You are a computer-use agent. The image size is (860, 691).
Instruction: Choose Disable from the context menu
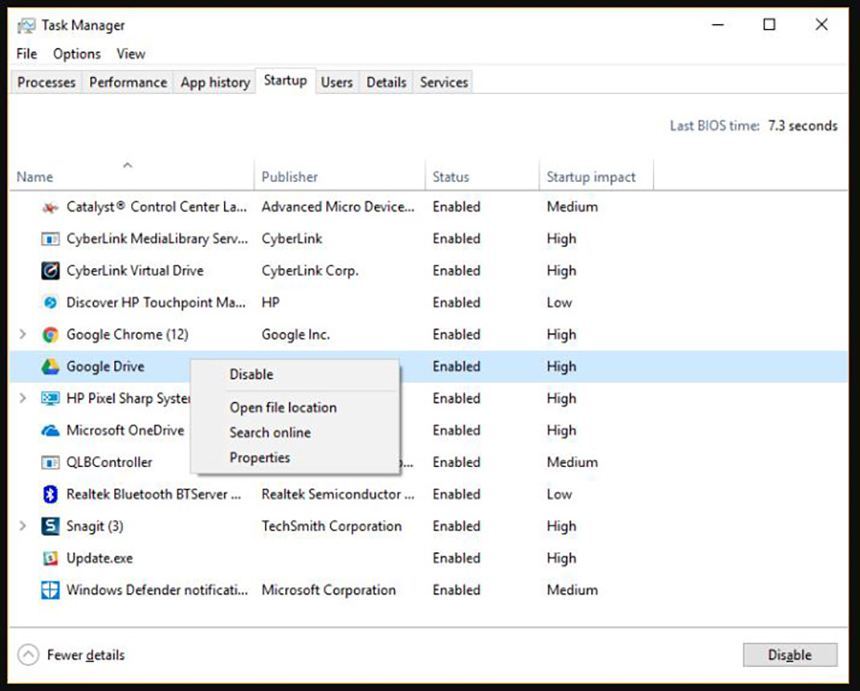point(251,374)
